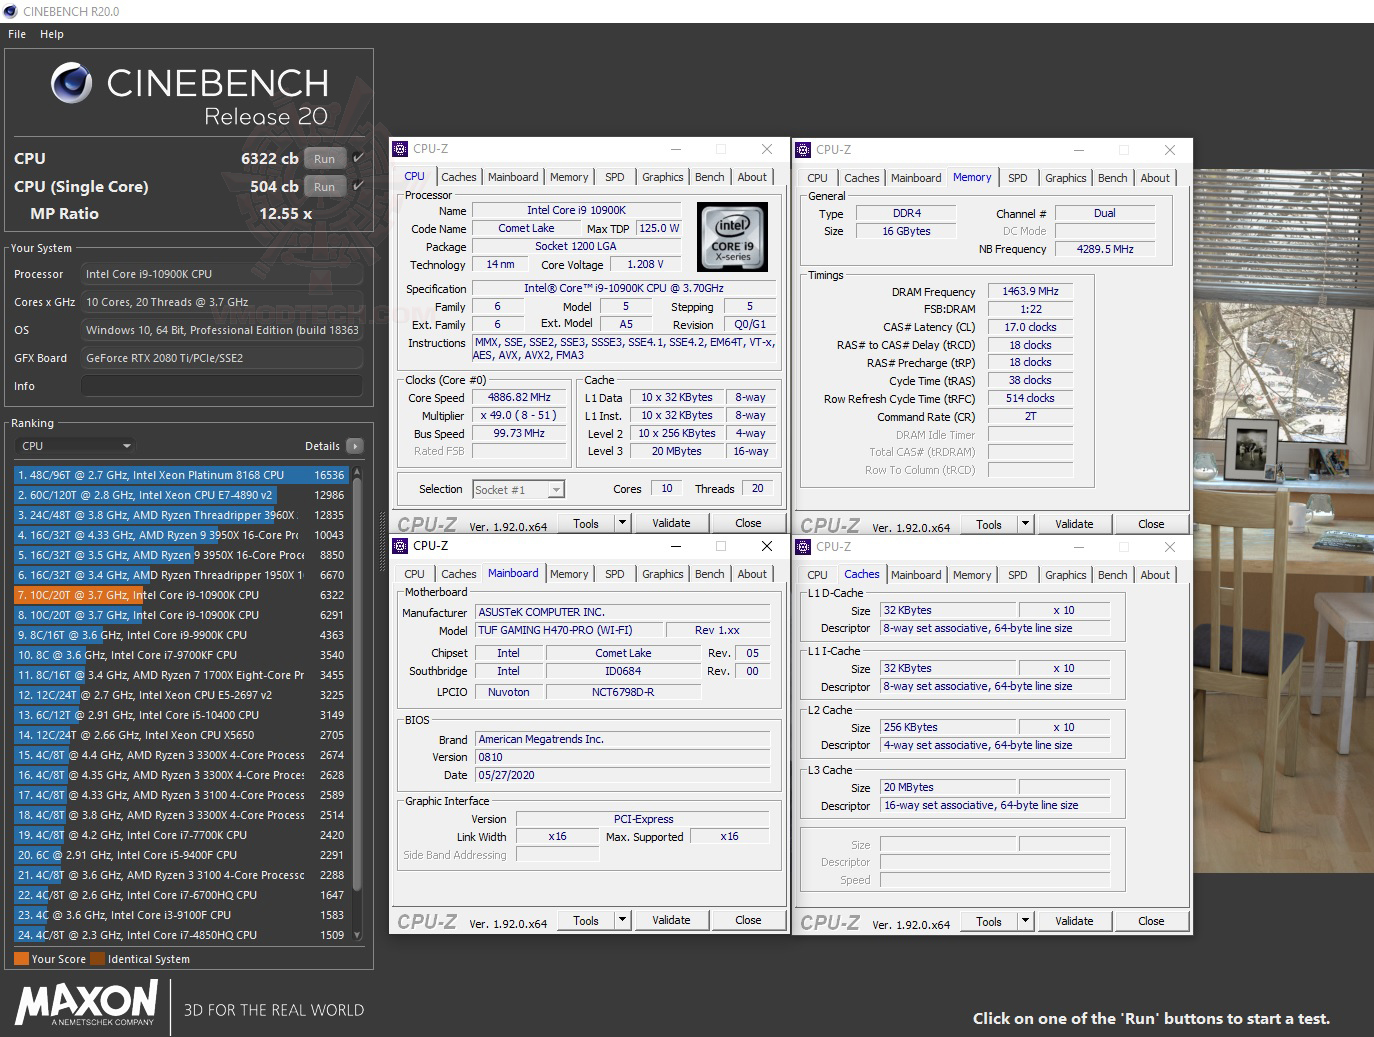This screenshot has width=1374, height=1037.
Task: Click the Identical System color square
Action: [97, 958]
